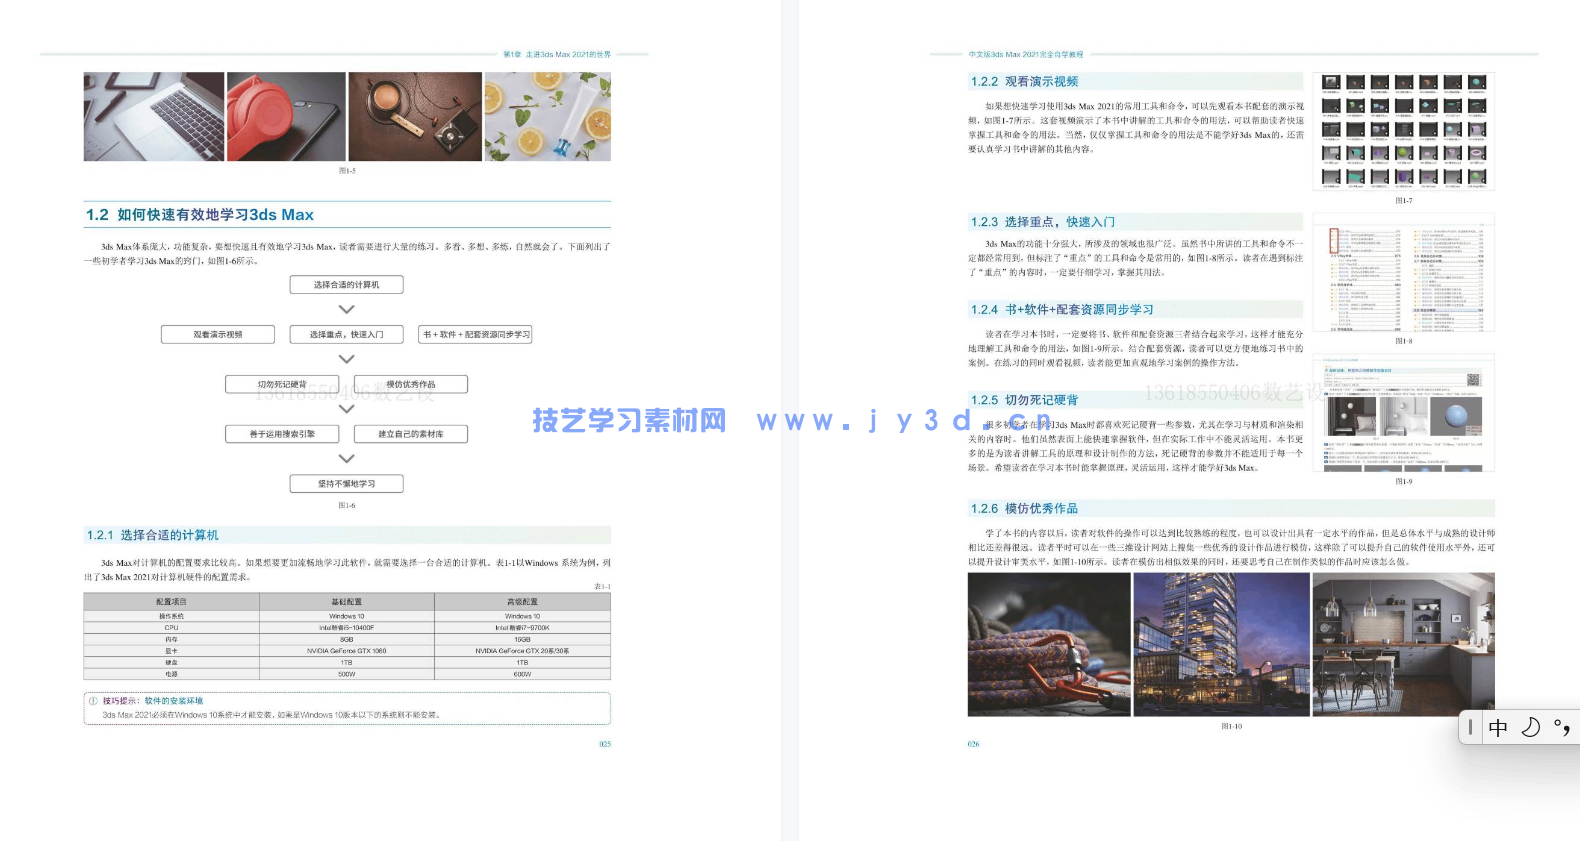The height and width of the screenshot is (841, 1580).
Task: Click heading 1.2 如何快速有效地学习3ds Max
Action: coord(200,215)
